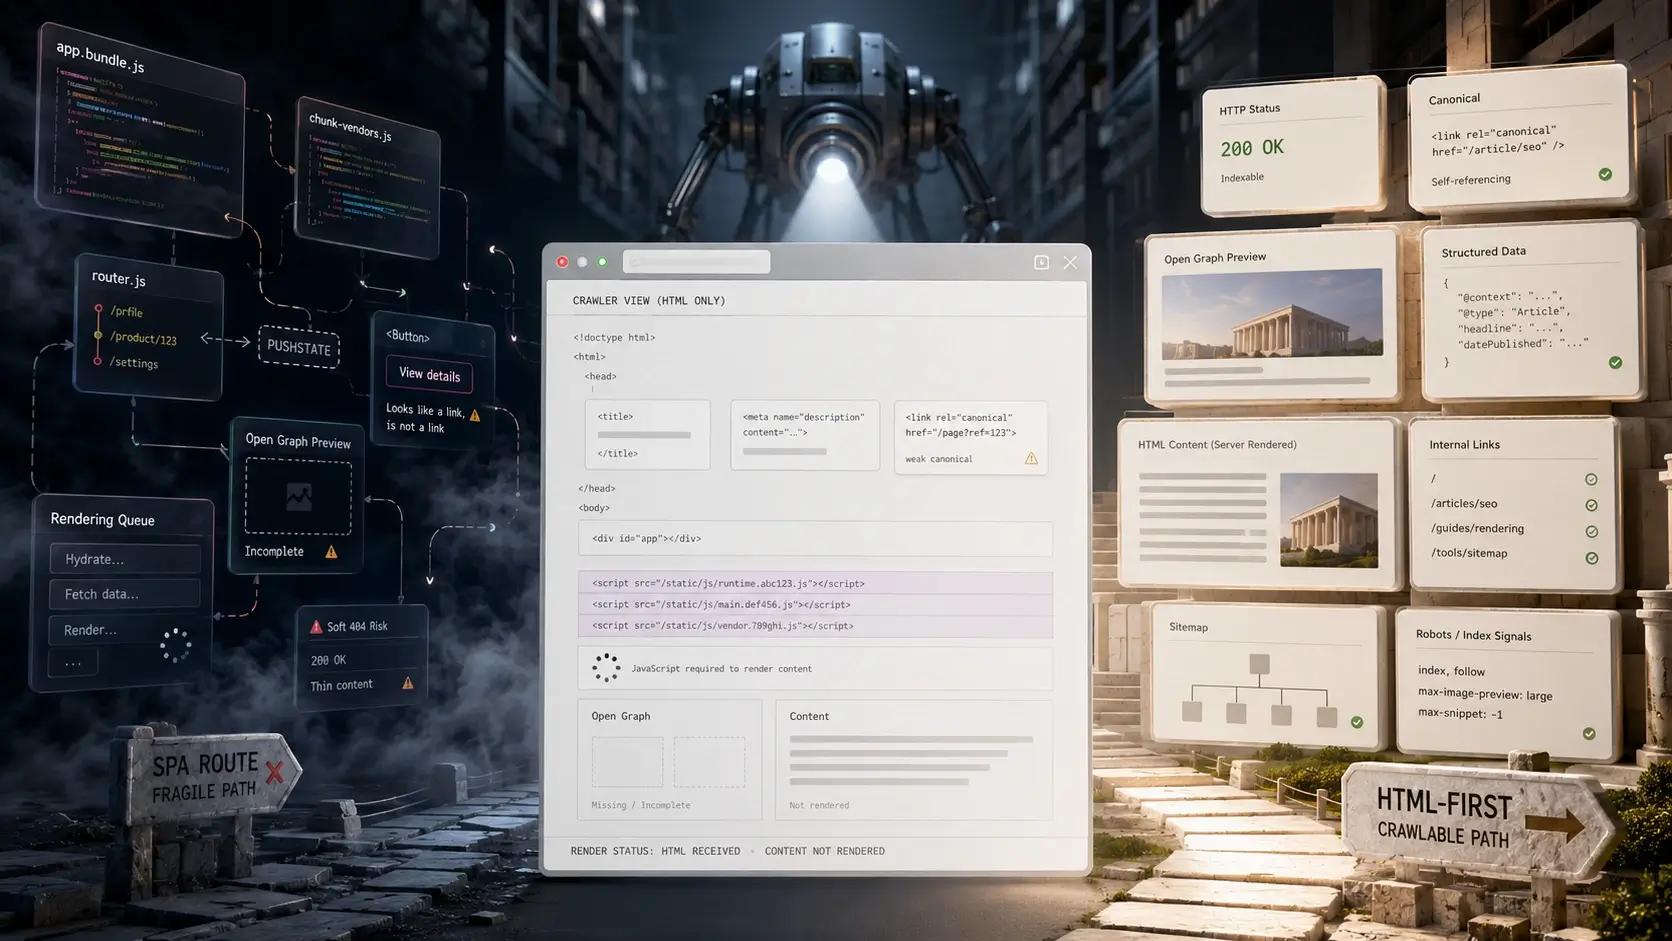Click the "Indexable" label under HTTP Status
Image resolution: width=1672 pixels, height=941 pixels.
point(1242,178)
